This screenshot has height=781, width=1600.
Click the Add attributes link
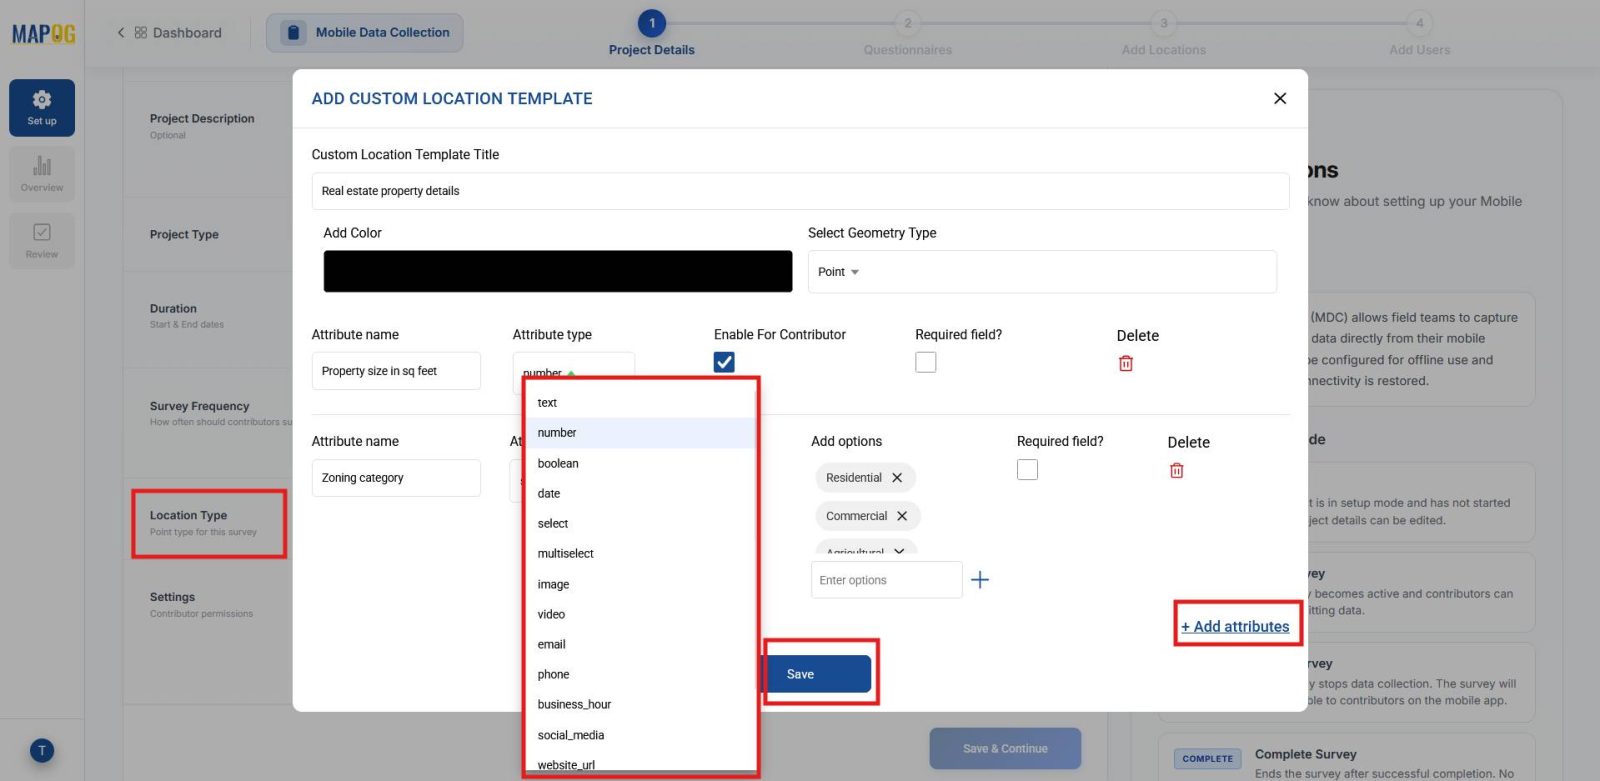(1235, 626)
